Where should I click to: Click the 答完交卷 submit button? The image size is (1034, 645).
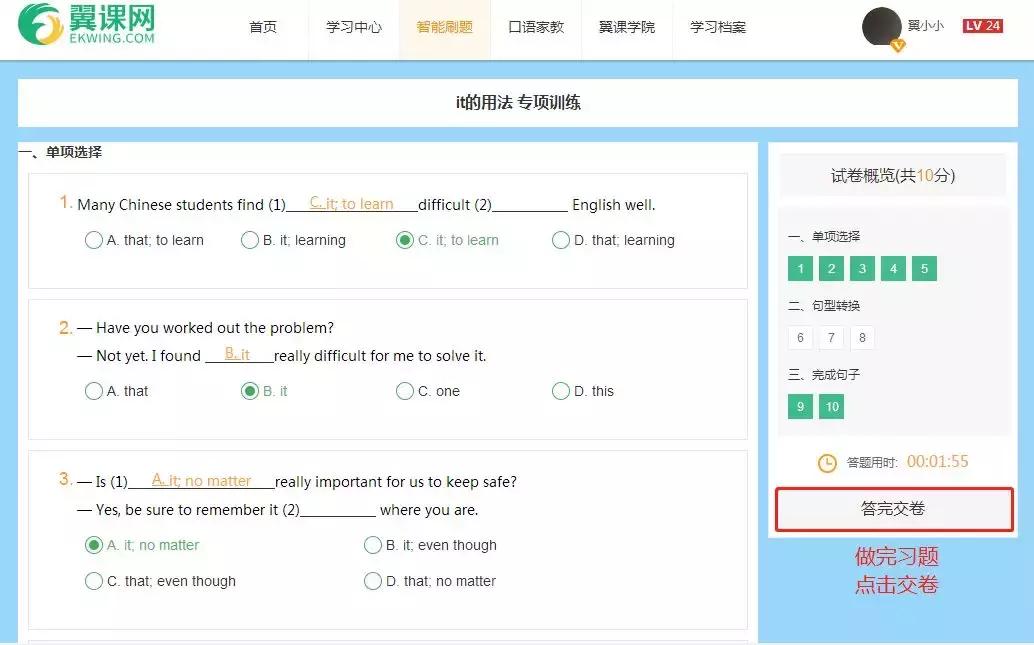[x=893, y=509]
